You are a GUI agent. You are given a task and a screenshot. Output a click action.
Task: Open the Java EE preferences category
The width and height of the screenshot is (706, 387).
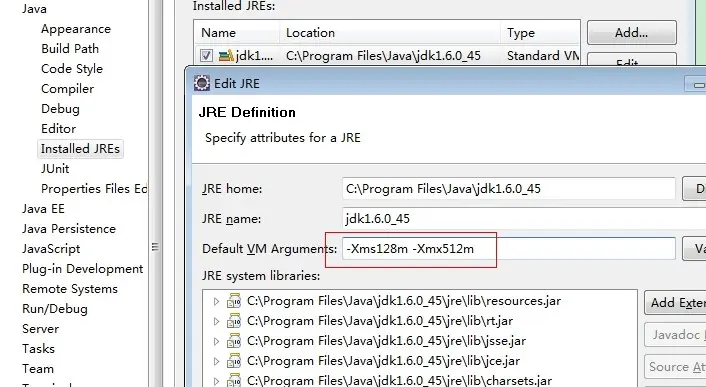43,209
